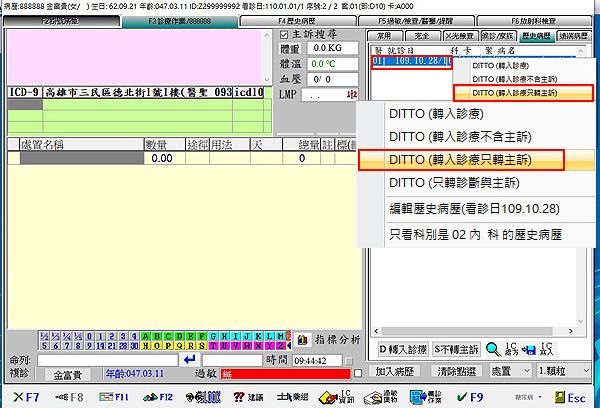Click the 指標分析 chart icon
This screenshot has width=600, height=408.
tap(329, 341)
